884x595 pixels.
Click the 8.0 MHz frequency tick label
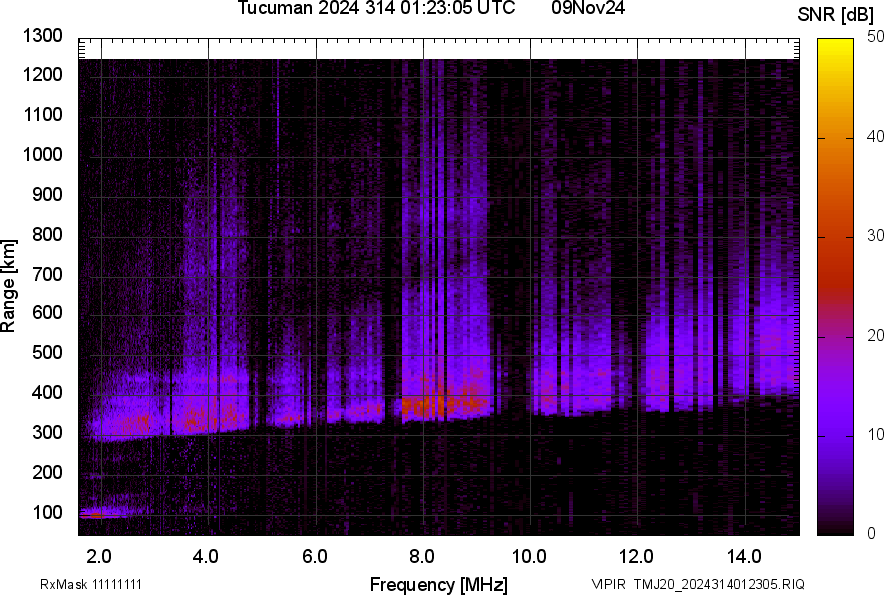pos(422,555)
